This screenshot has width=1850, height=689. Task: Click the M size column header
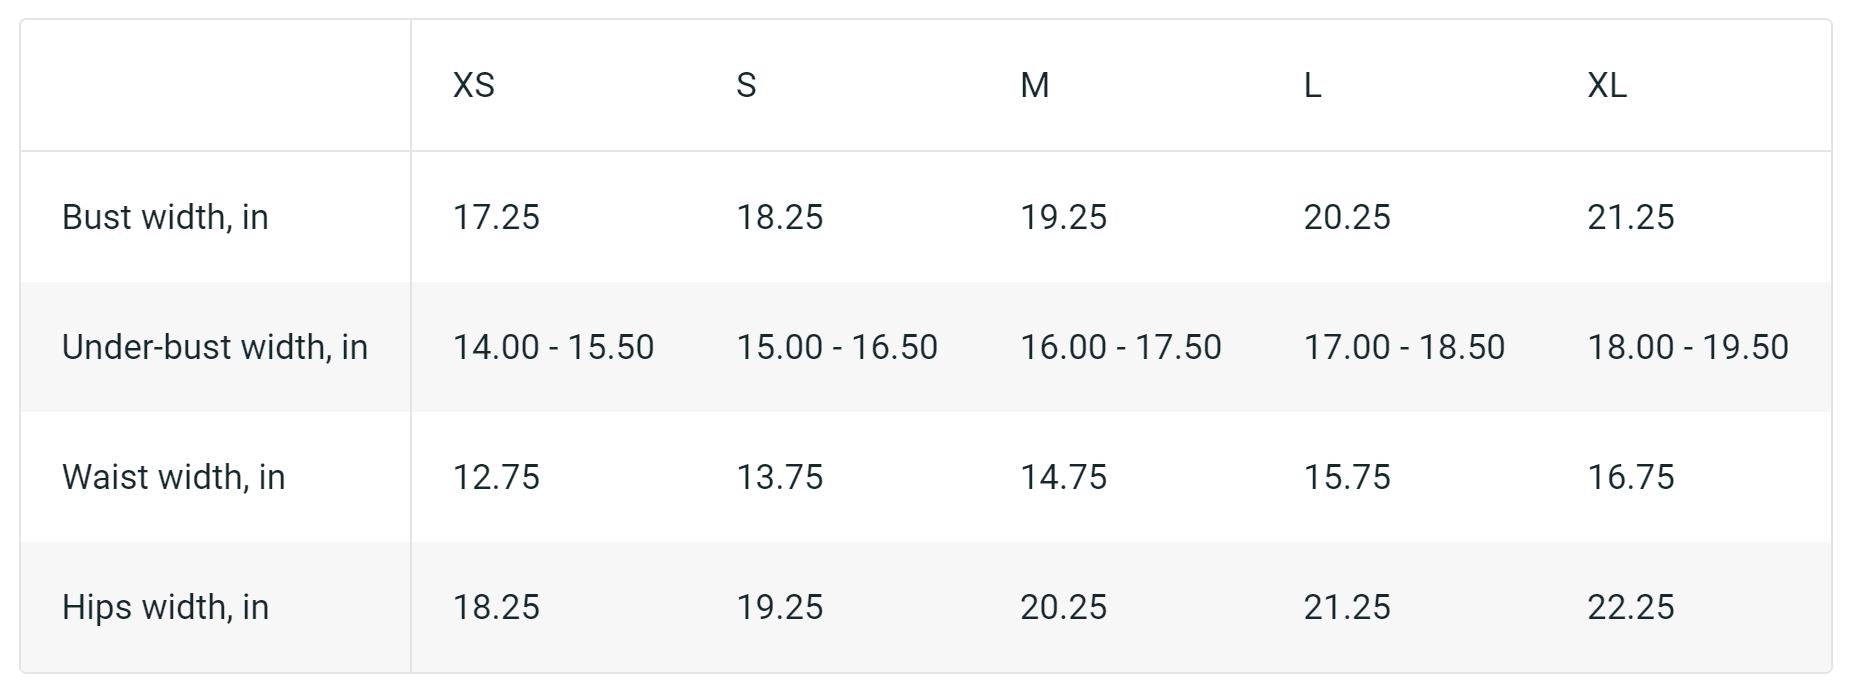(x=1035, y=85)
